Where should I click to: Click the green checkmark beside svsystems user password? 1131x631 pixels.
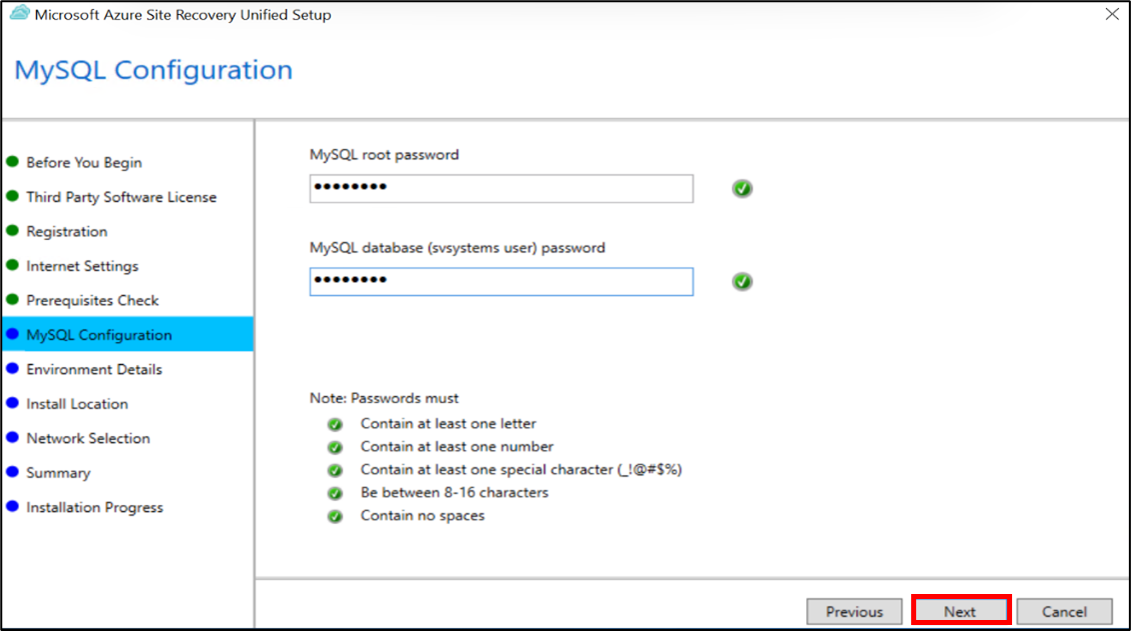pyautogui.click(x=741, y=281)
